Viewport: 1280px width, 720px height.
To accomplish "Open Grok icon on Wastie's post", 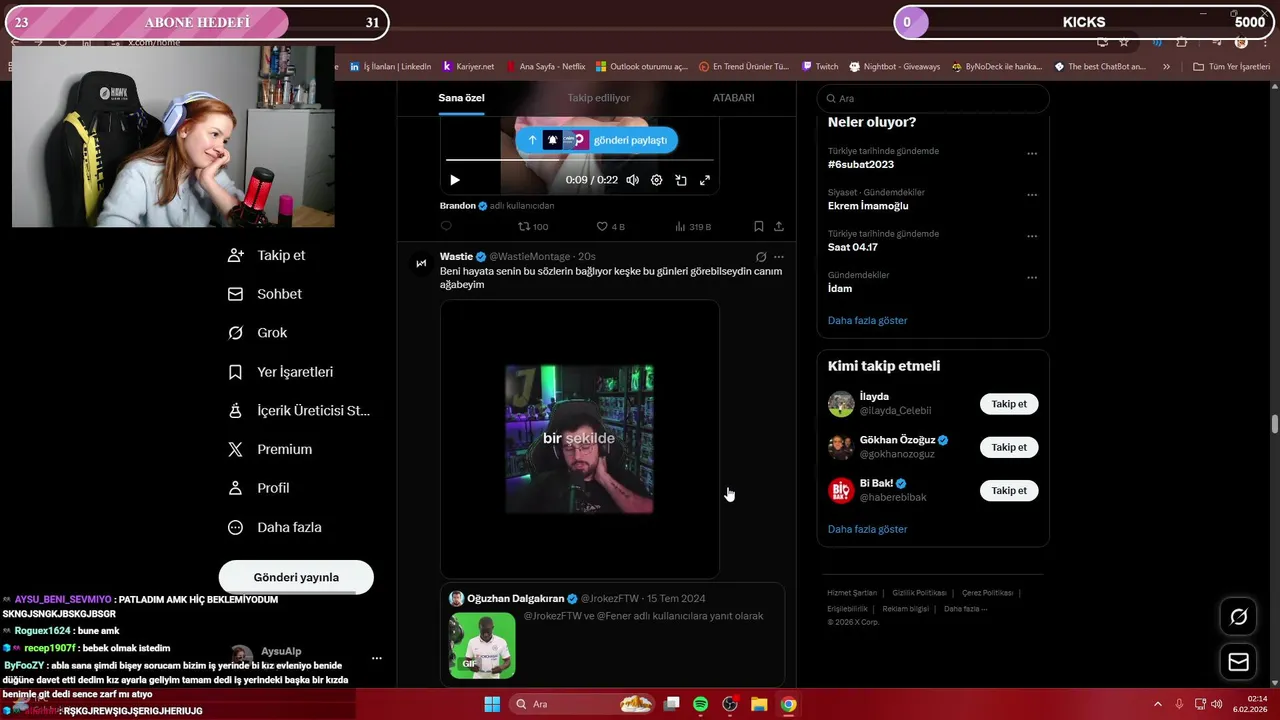I will [761, 257].
